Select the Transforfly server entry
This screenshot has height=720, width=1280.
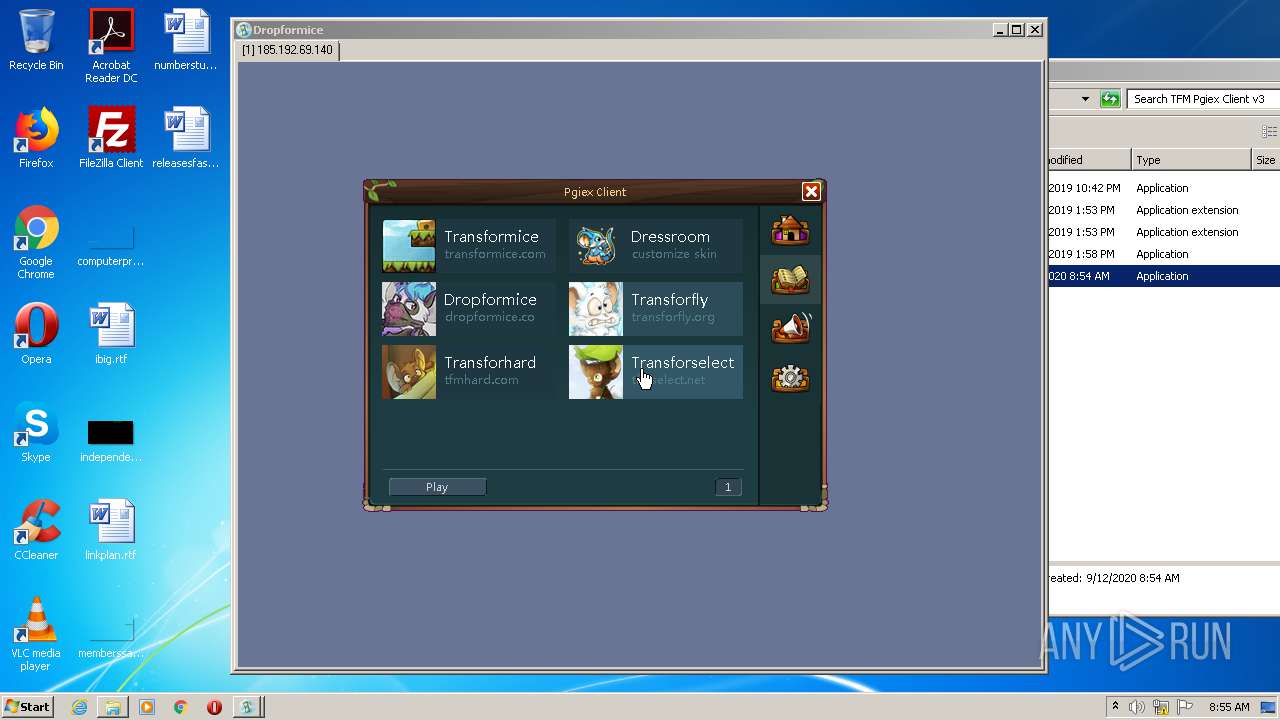pyautogui.click(x=656, y=309)
